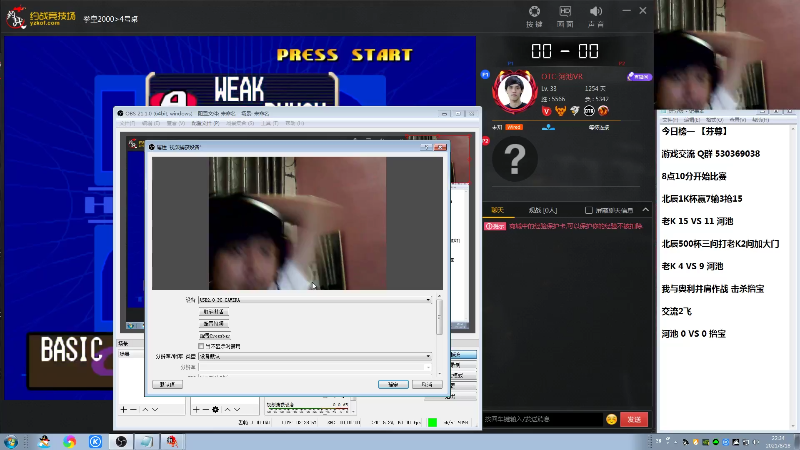Move scene down with the arrow

pos(155,410)
